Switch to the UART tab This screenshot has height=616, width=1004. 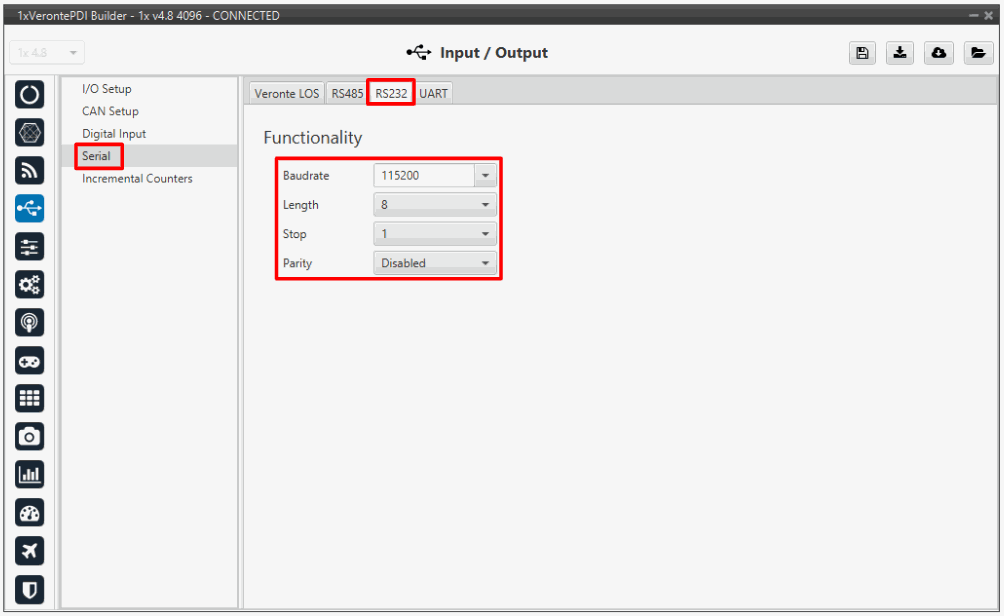tap(433, 93)
